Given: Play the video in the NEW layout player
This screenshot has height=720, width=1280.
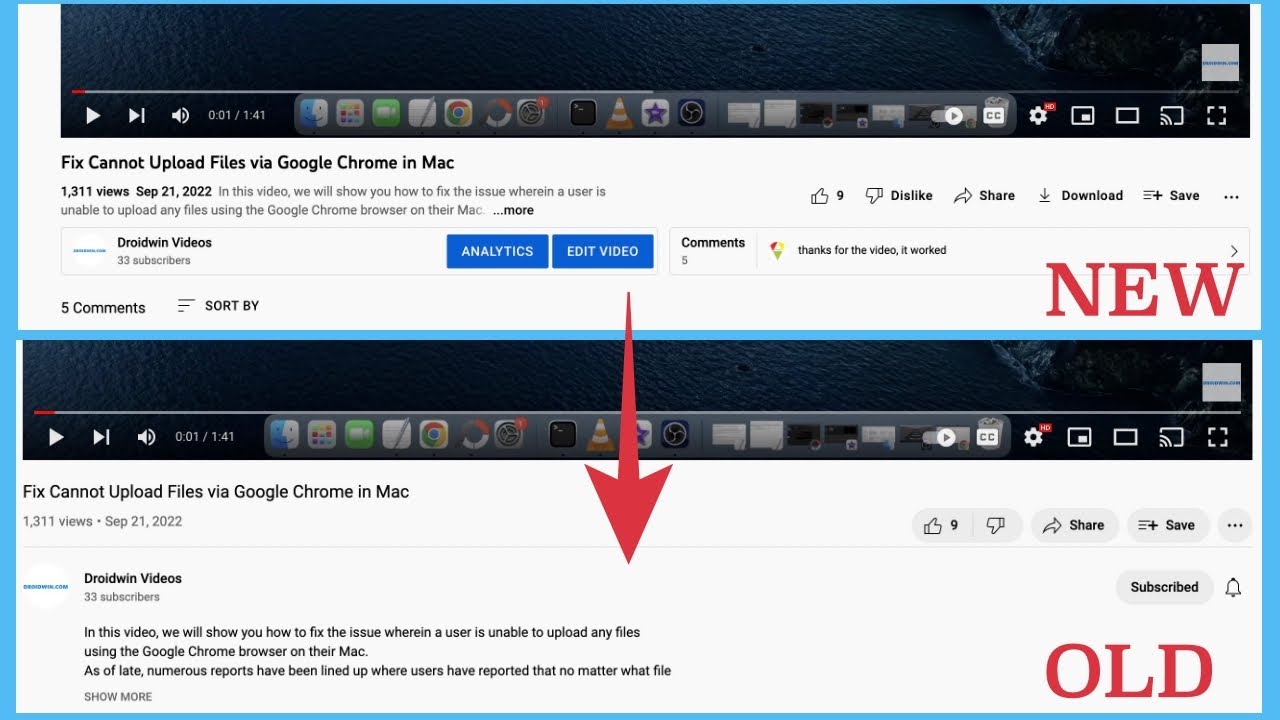Looking at the screenshot, I should [93, 115].
